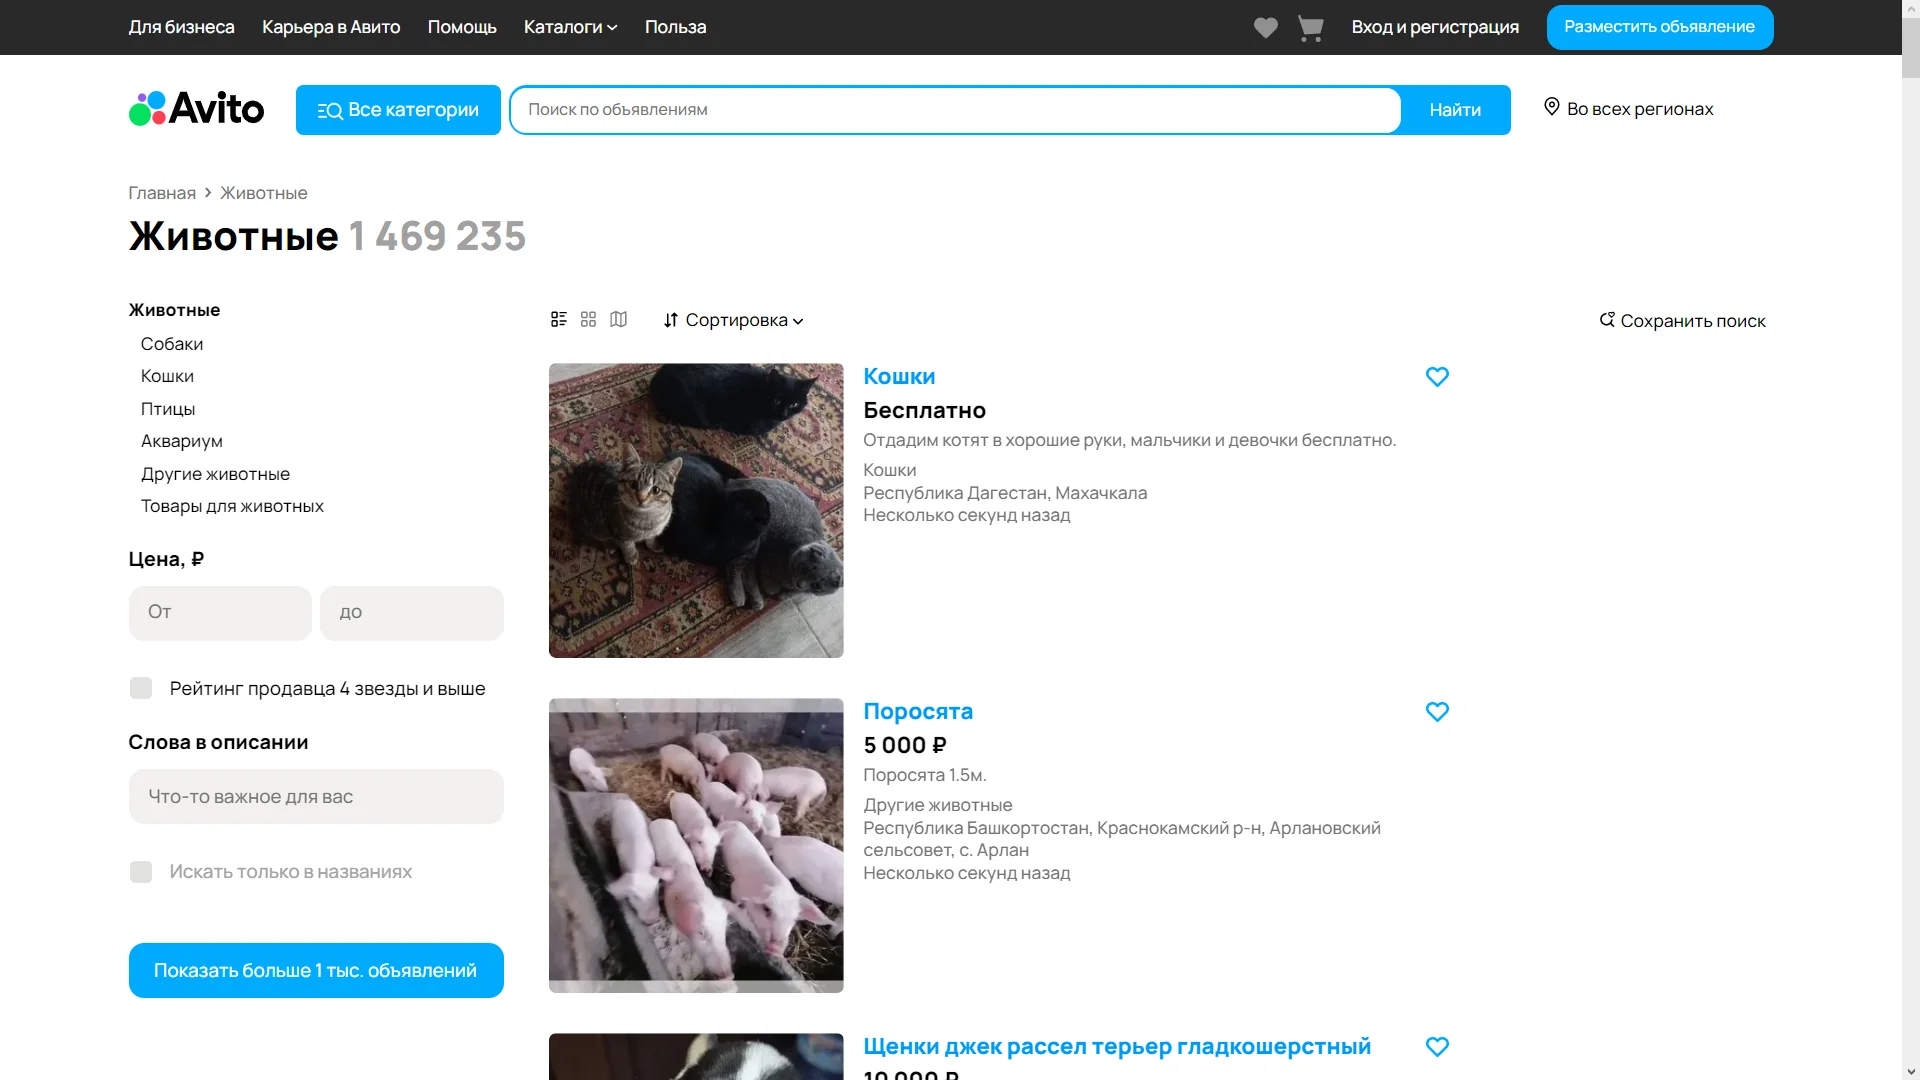Click the Avito logo
Viewport: 1920px width, 1080px height.
197,109
